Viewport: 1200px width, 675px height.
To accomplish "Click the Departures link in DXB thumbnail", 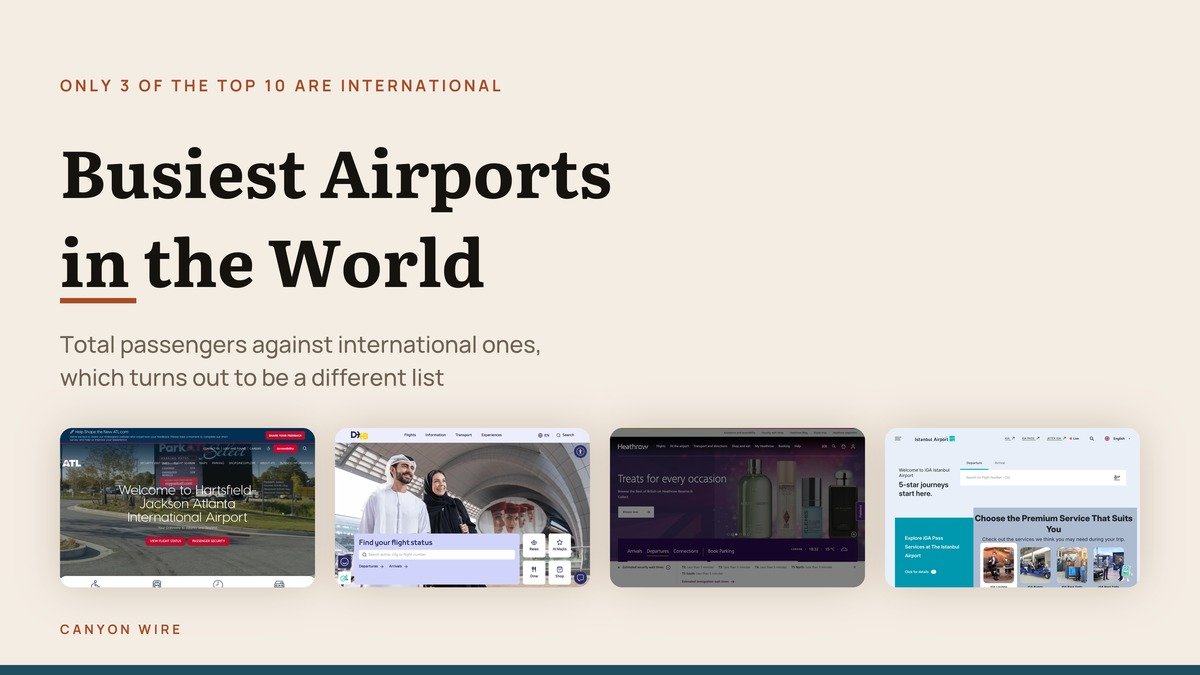I will pyautogui.click(x=371, y=566).
